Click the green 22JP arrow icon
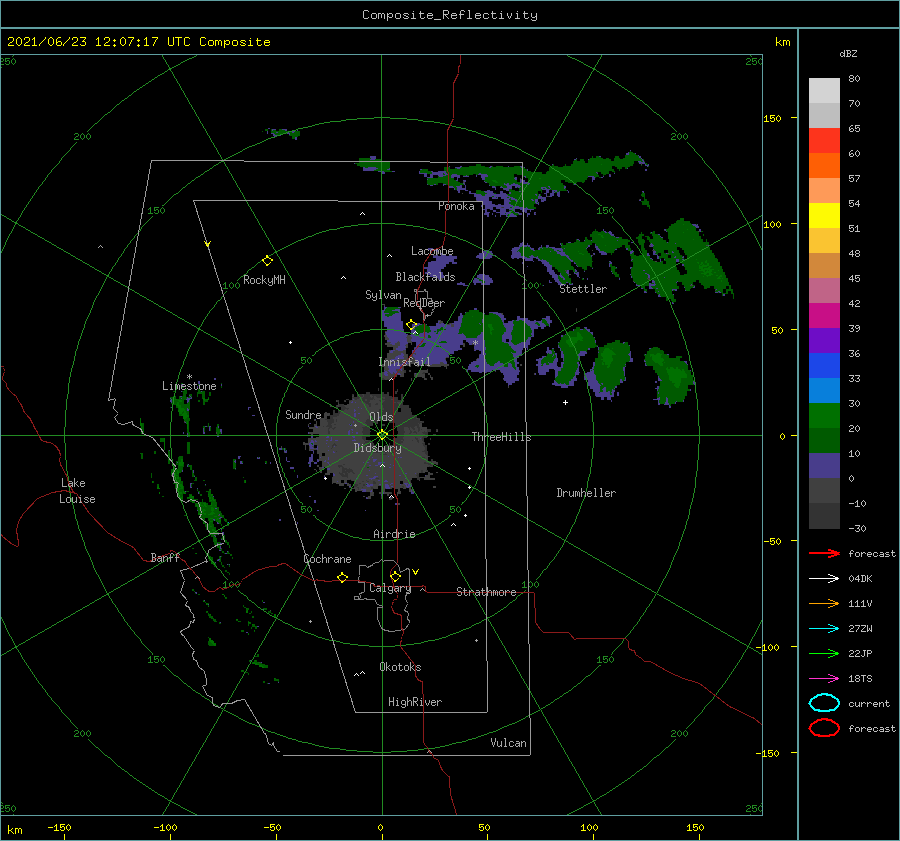Viewport: 900px width, 841px height. tap(824, 653)
